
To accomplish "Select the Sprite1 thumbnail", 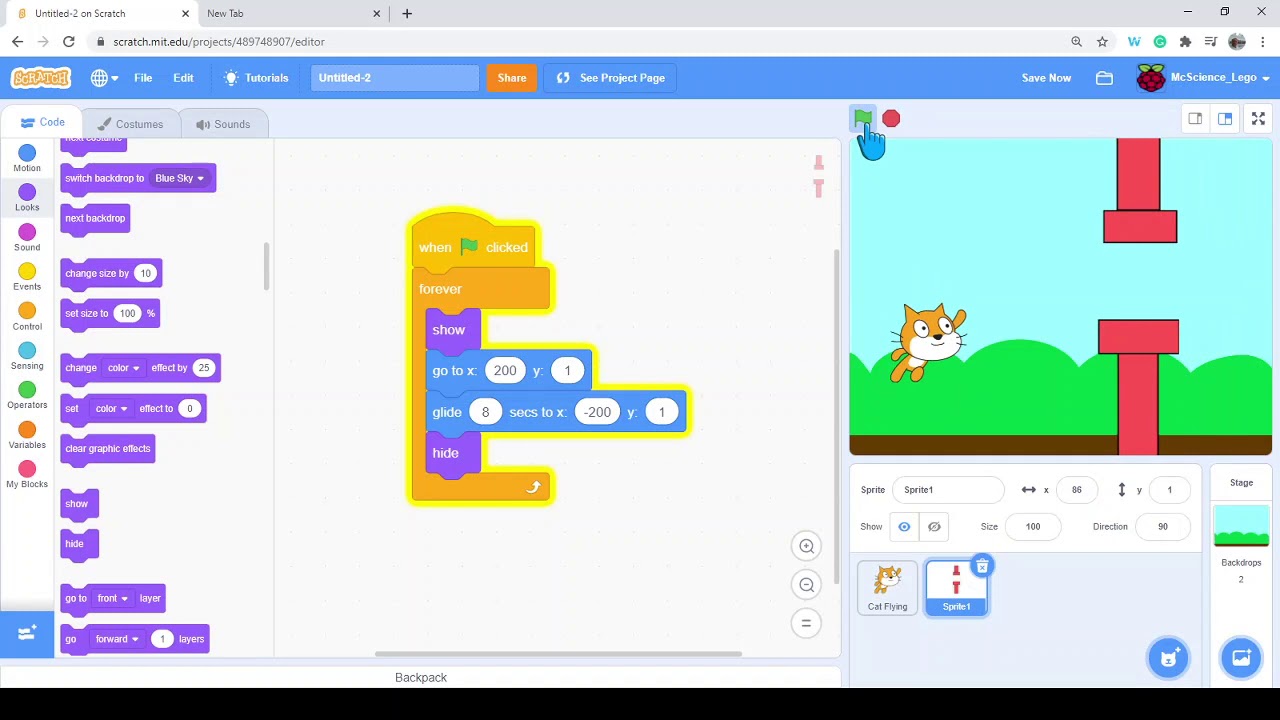I will (x=956, y=587).
